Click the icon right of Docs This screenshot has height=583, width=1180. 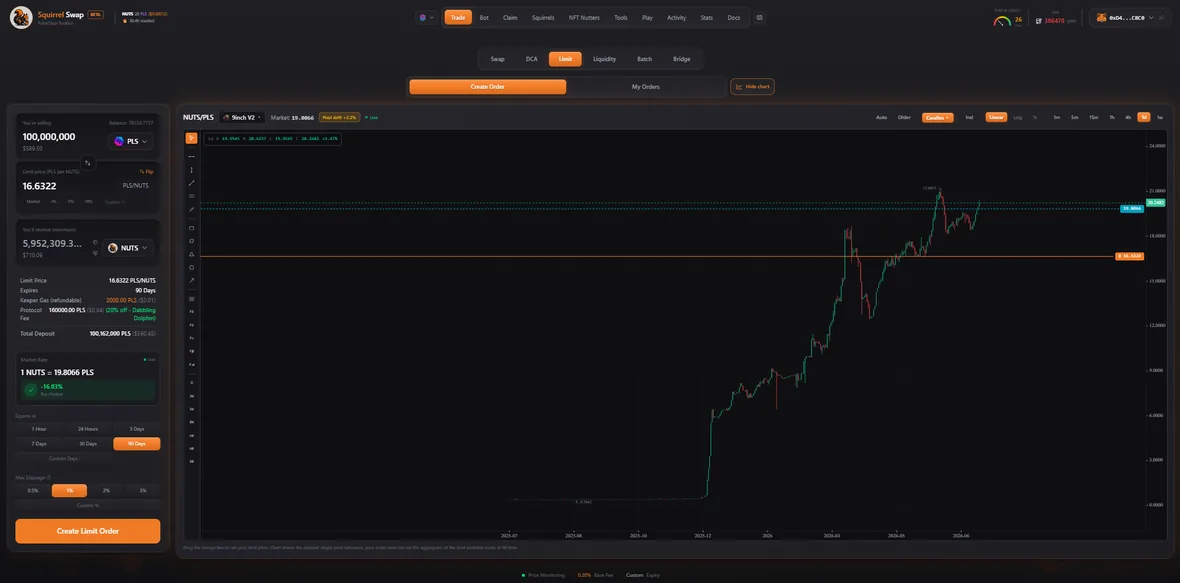(759, 17)
